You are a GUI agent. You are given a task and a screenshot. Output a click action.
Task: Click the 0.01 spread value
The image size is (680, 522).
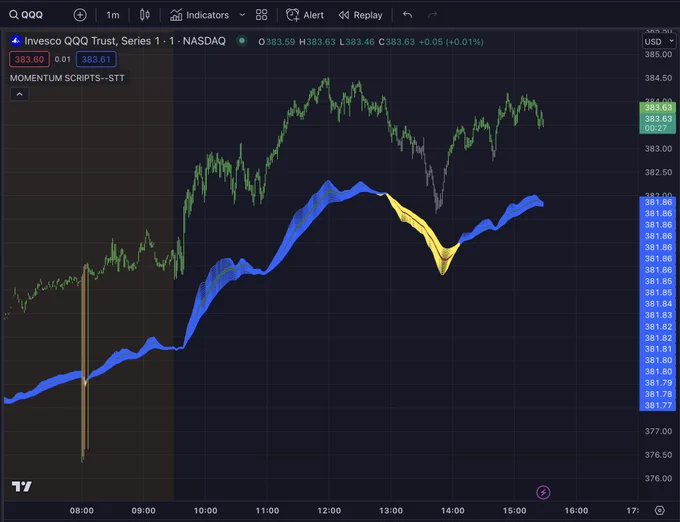[62, 59]
